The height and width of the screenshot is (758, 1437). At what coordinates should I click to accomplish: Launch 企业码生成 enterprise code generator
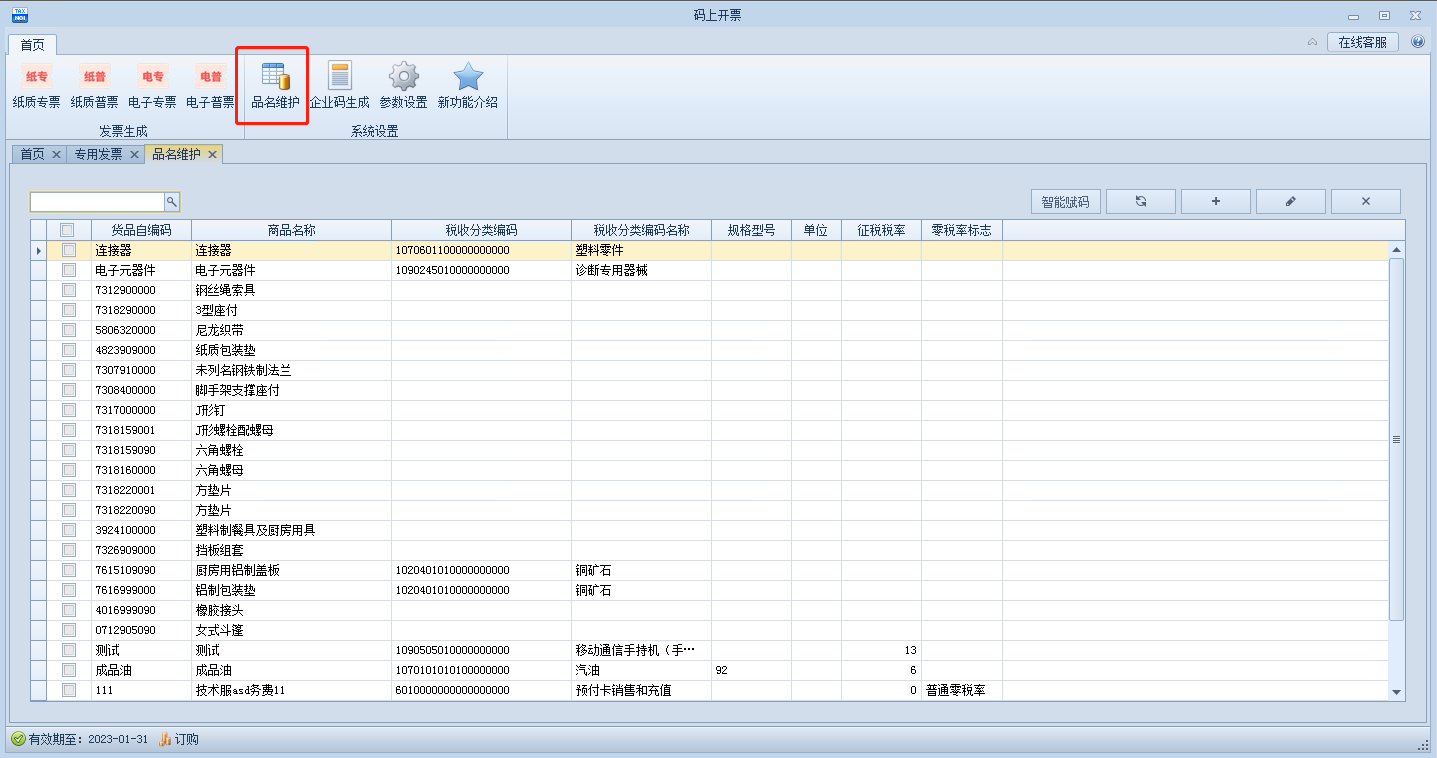click(x=340, y=86)
